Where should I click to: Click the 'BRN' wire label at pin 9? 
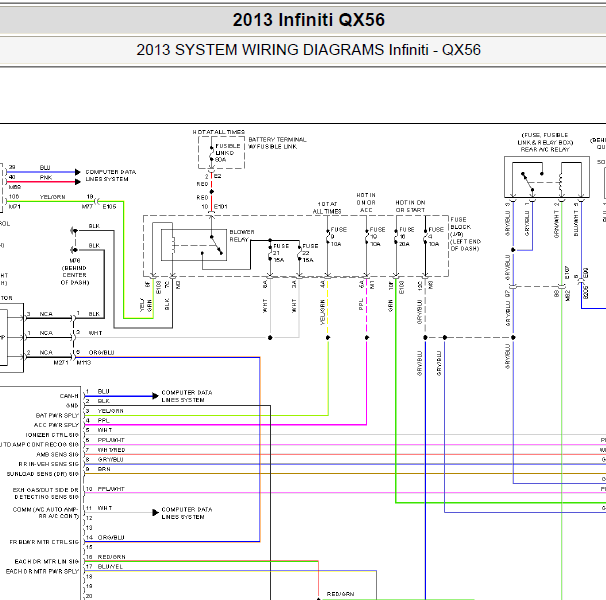click(104, 469)
